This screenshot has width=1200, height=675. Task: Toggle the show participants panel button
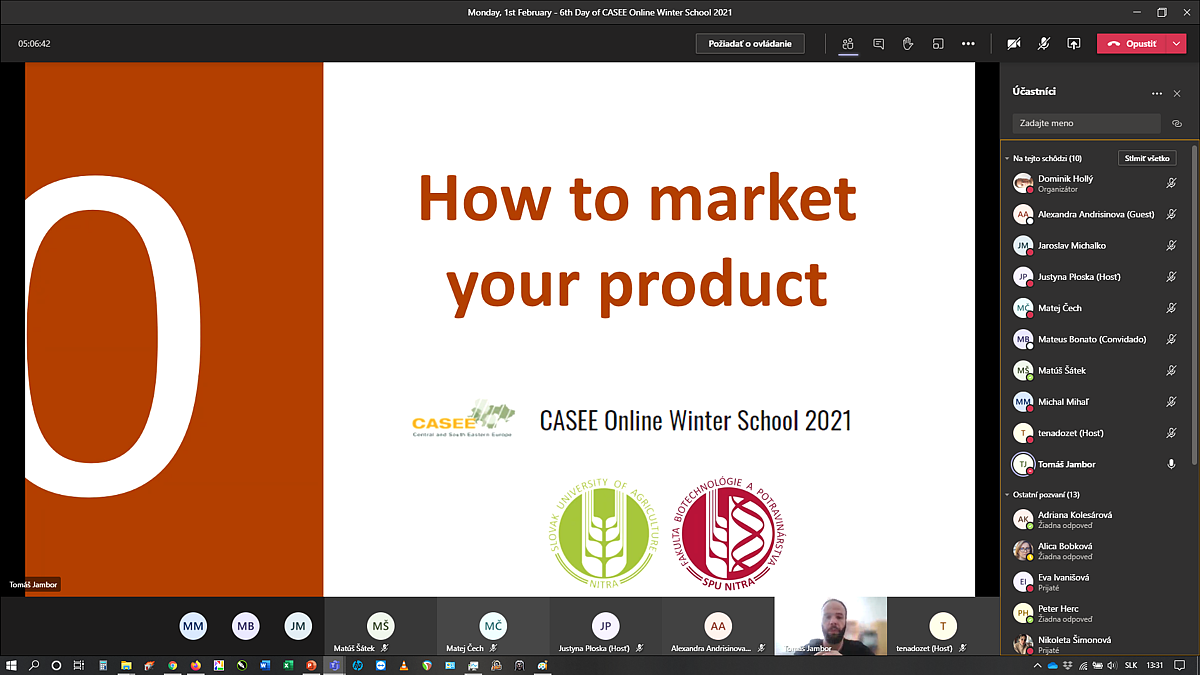pyautogui.click(x=848, y=44)
